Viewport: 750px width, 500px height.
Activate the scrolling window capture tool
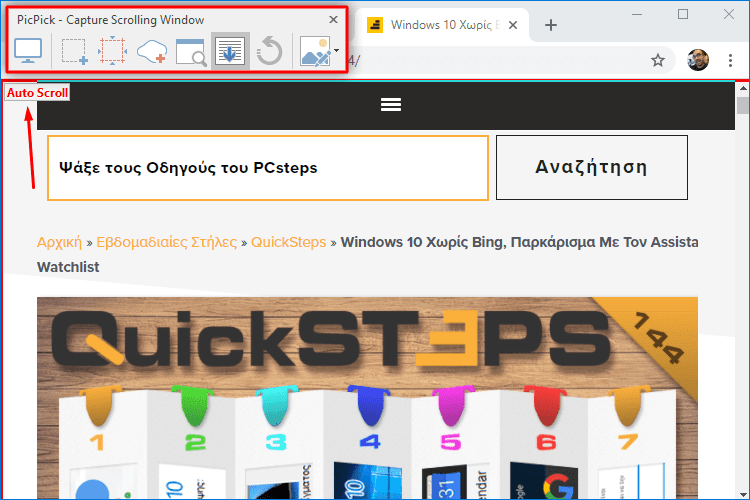click(x=230, y=51)
